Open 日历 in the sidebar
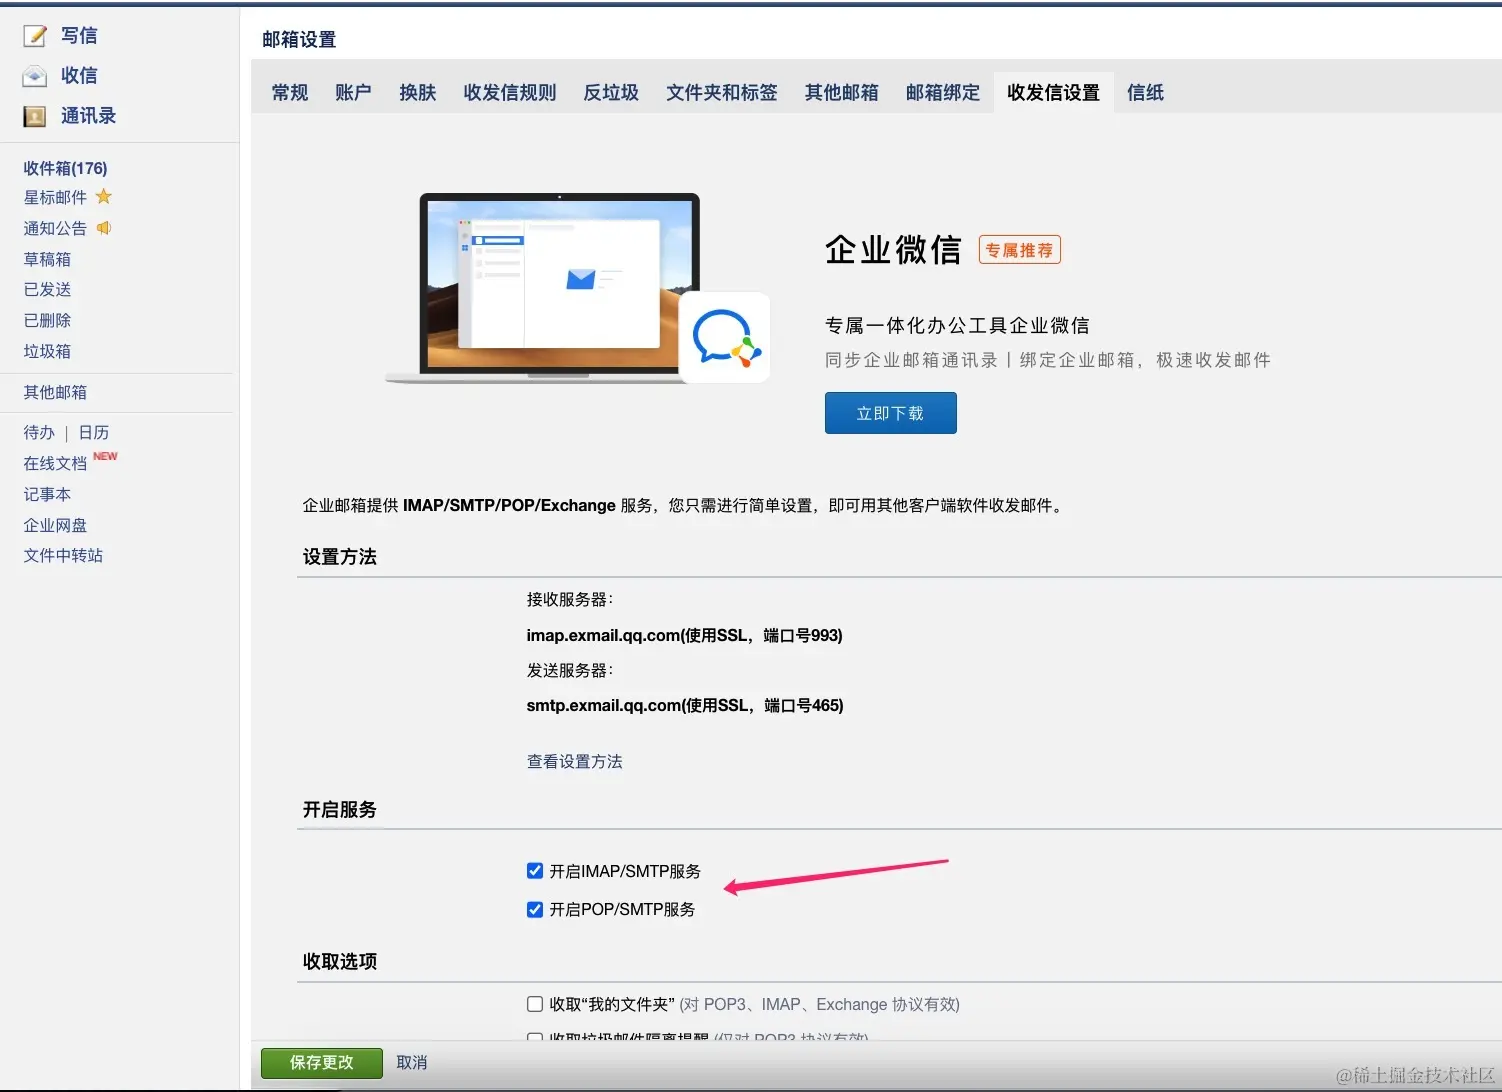Viewport: 1502px width, 1092px height. 94,432
